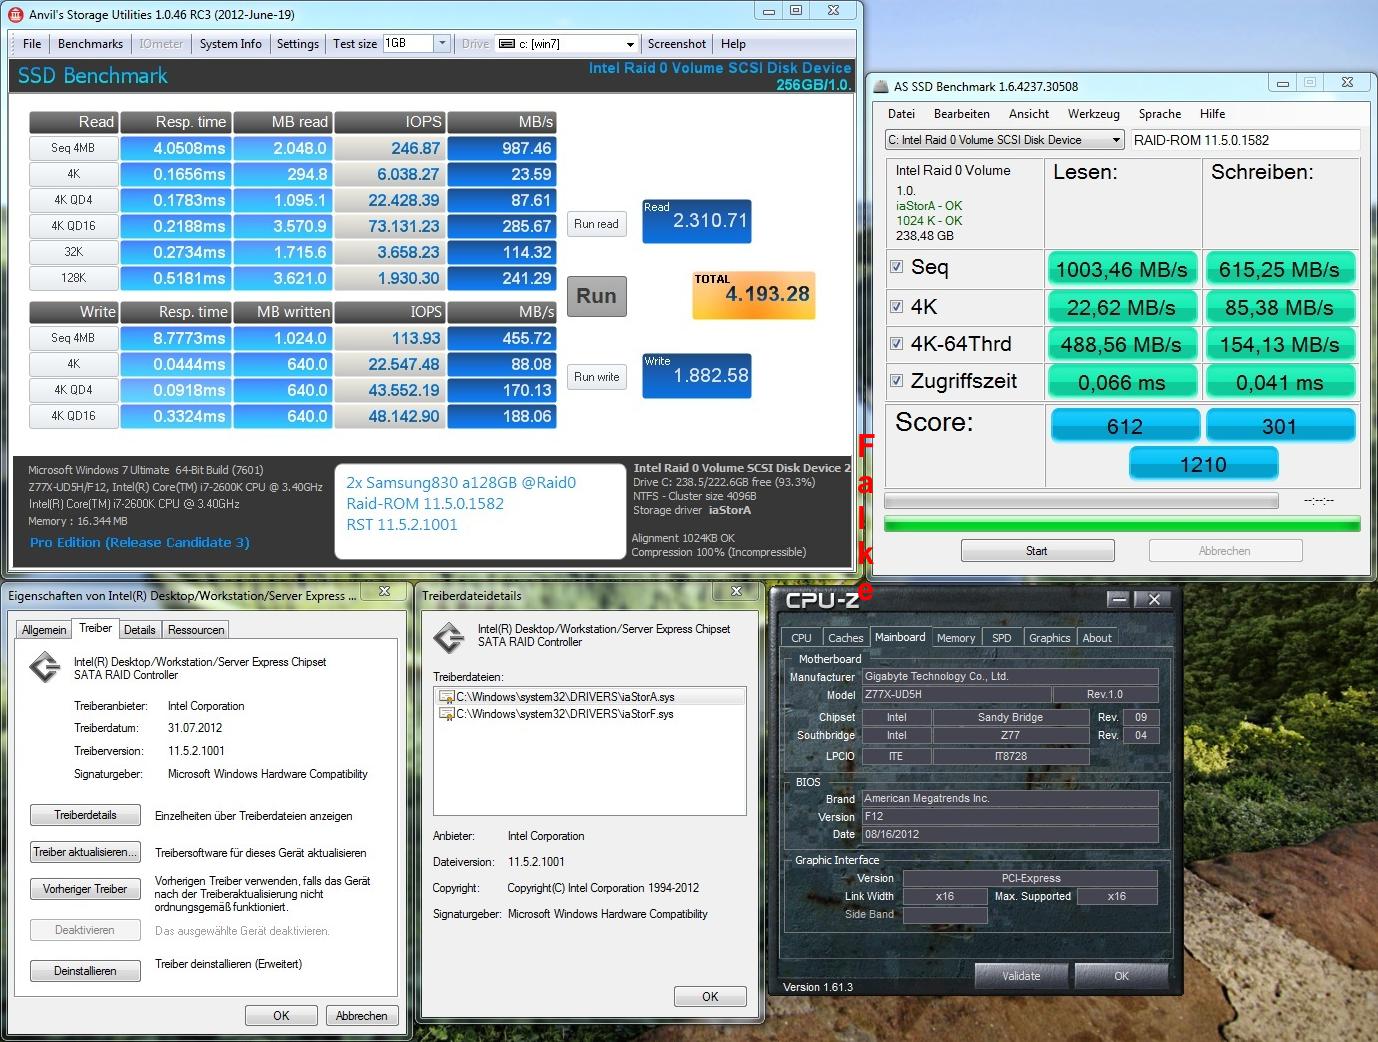Open the Help menu in Anvil's
Viewport: 1378px width, 1042px height.
pyautogui.click(x=733, y=44)
